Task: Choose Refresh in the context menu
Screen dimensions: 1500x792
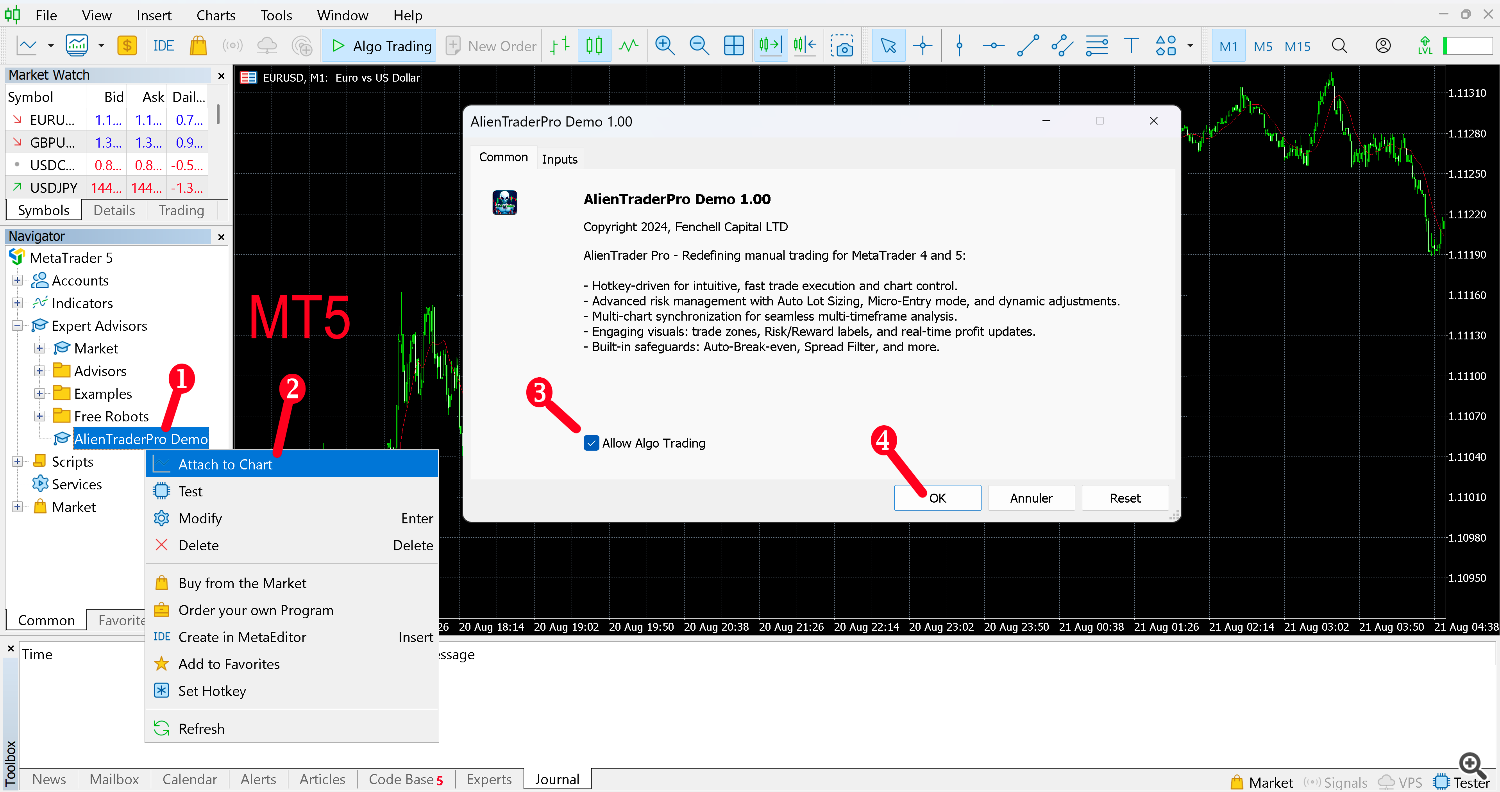Action: (292, 729)
